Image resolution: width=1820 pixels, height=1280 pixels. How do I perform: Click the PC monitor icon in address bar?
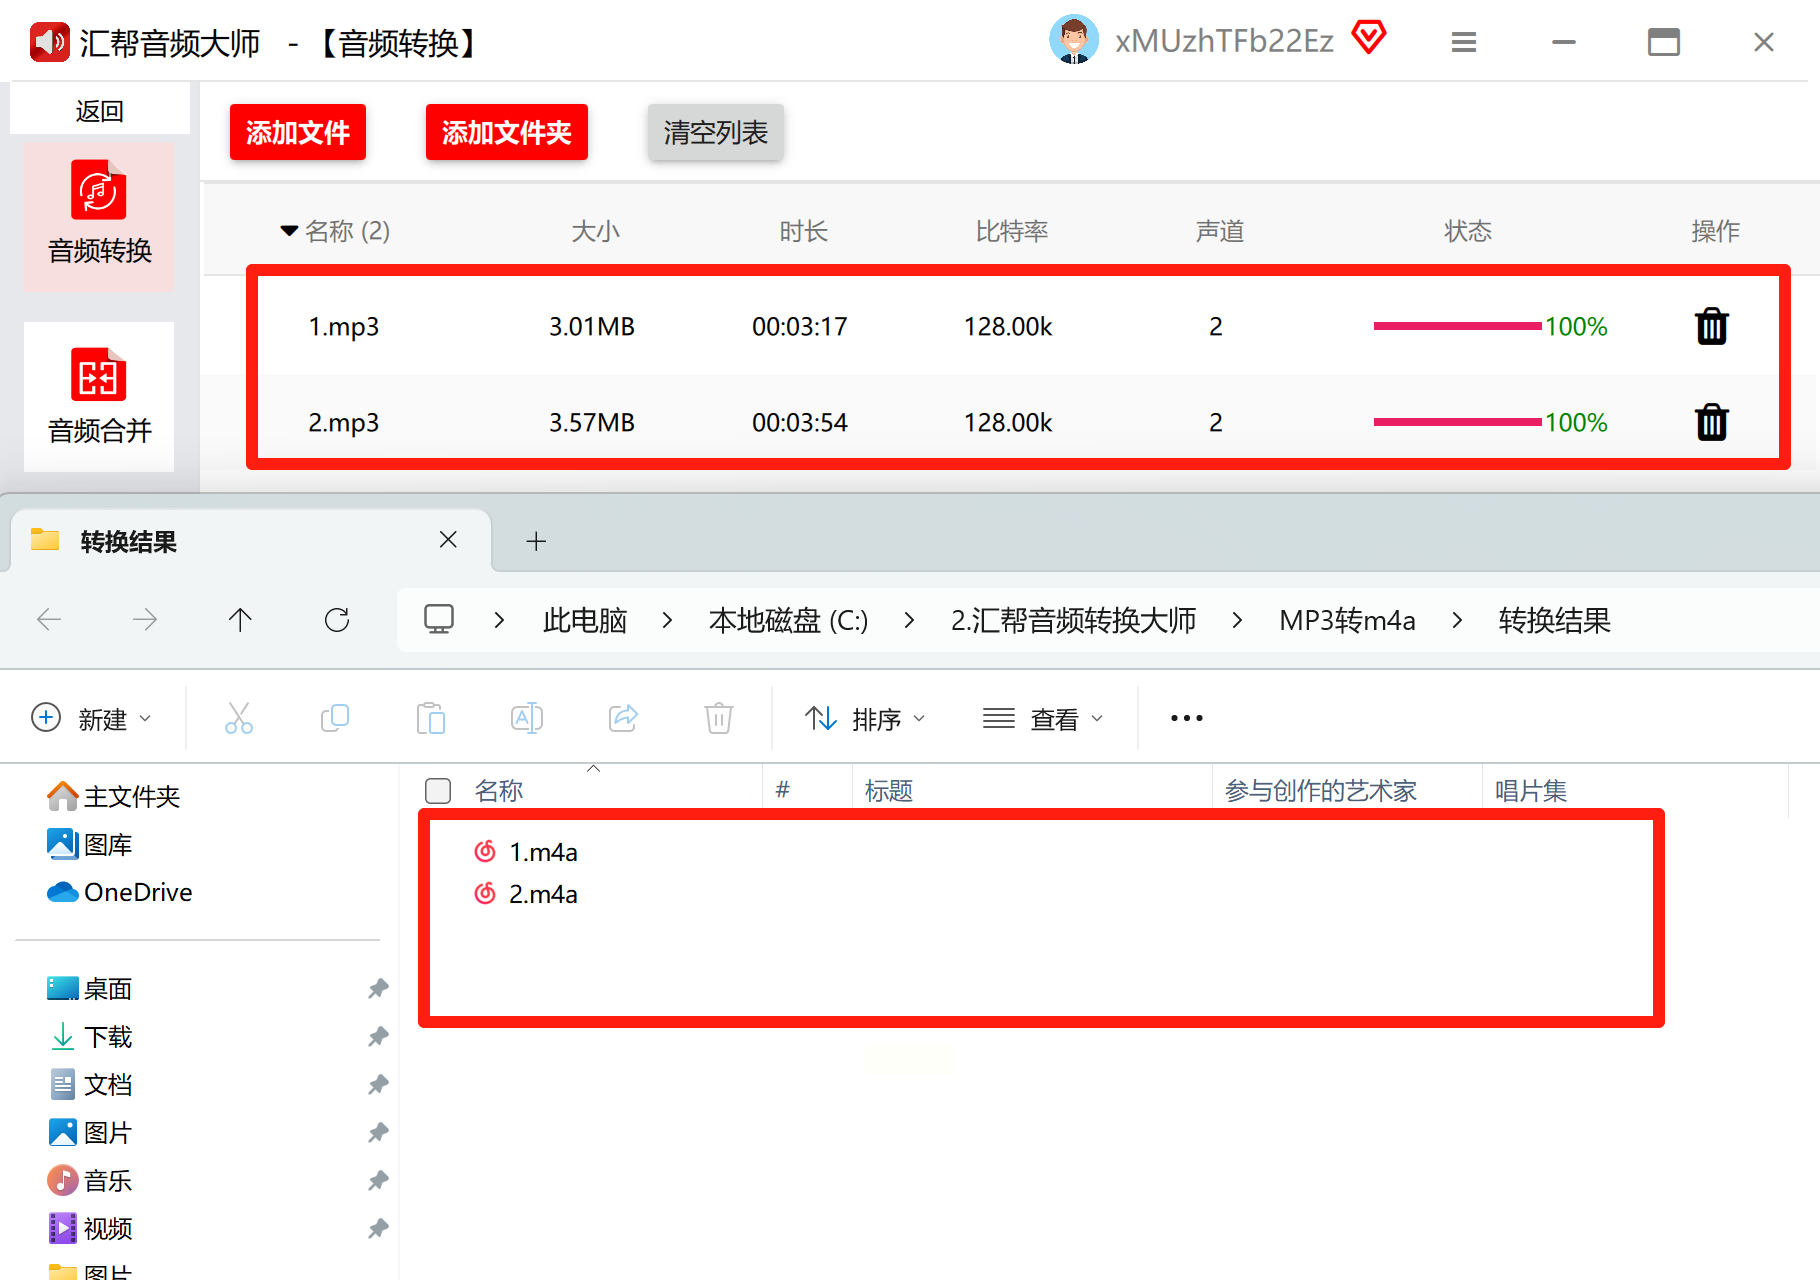[x=439, y=620]
